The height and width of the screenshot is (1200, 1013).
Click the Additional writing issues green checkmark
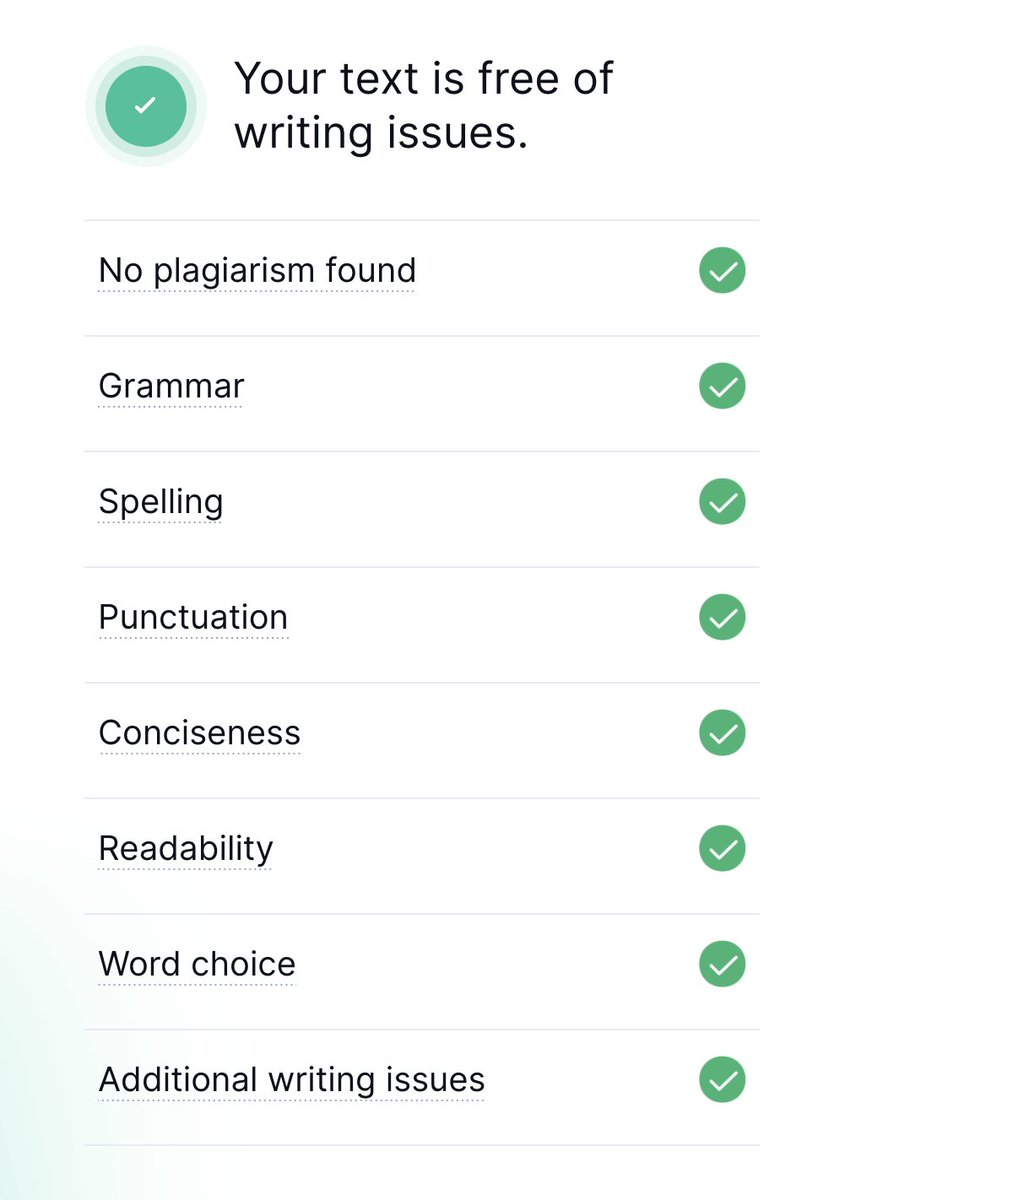click(722, 1080)
